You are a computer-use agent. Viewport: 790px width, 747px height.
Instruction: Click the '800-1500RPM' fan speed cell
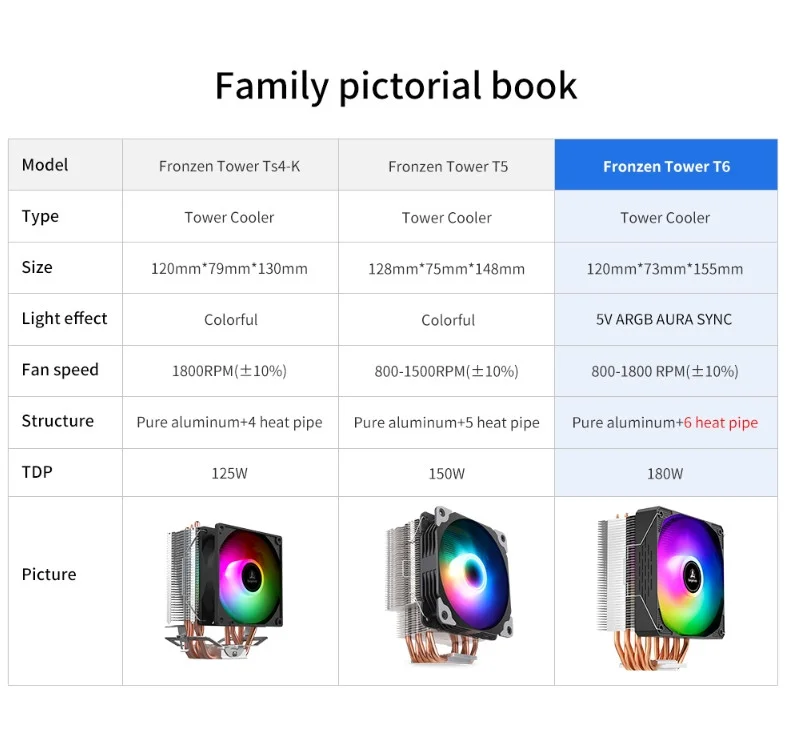(446, 371)
